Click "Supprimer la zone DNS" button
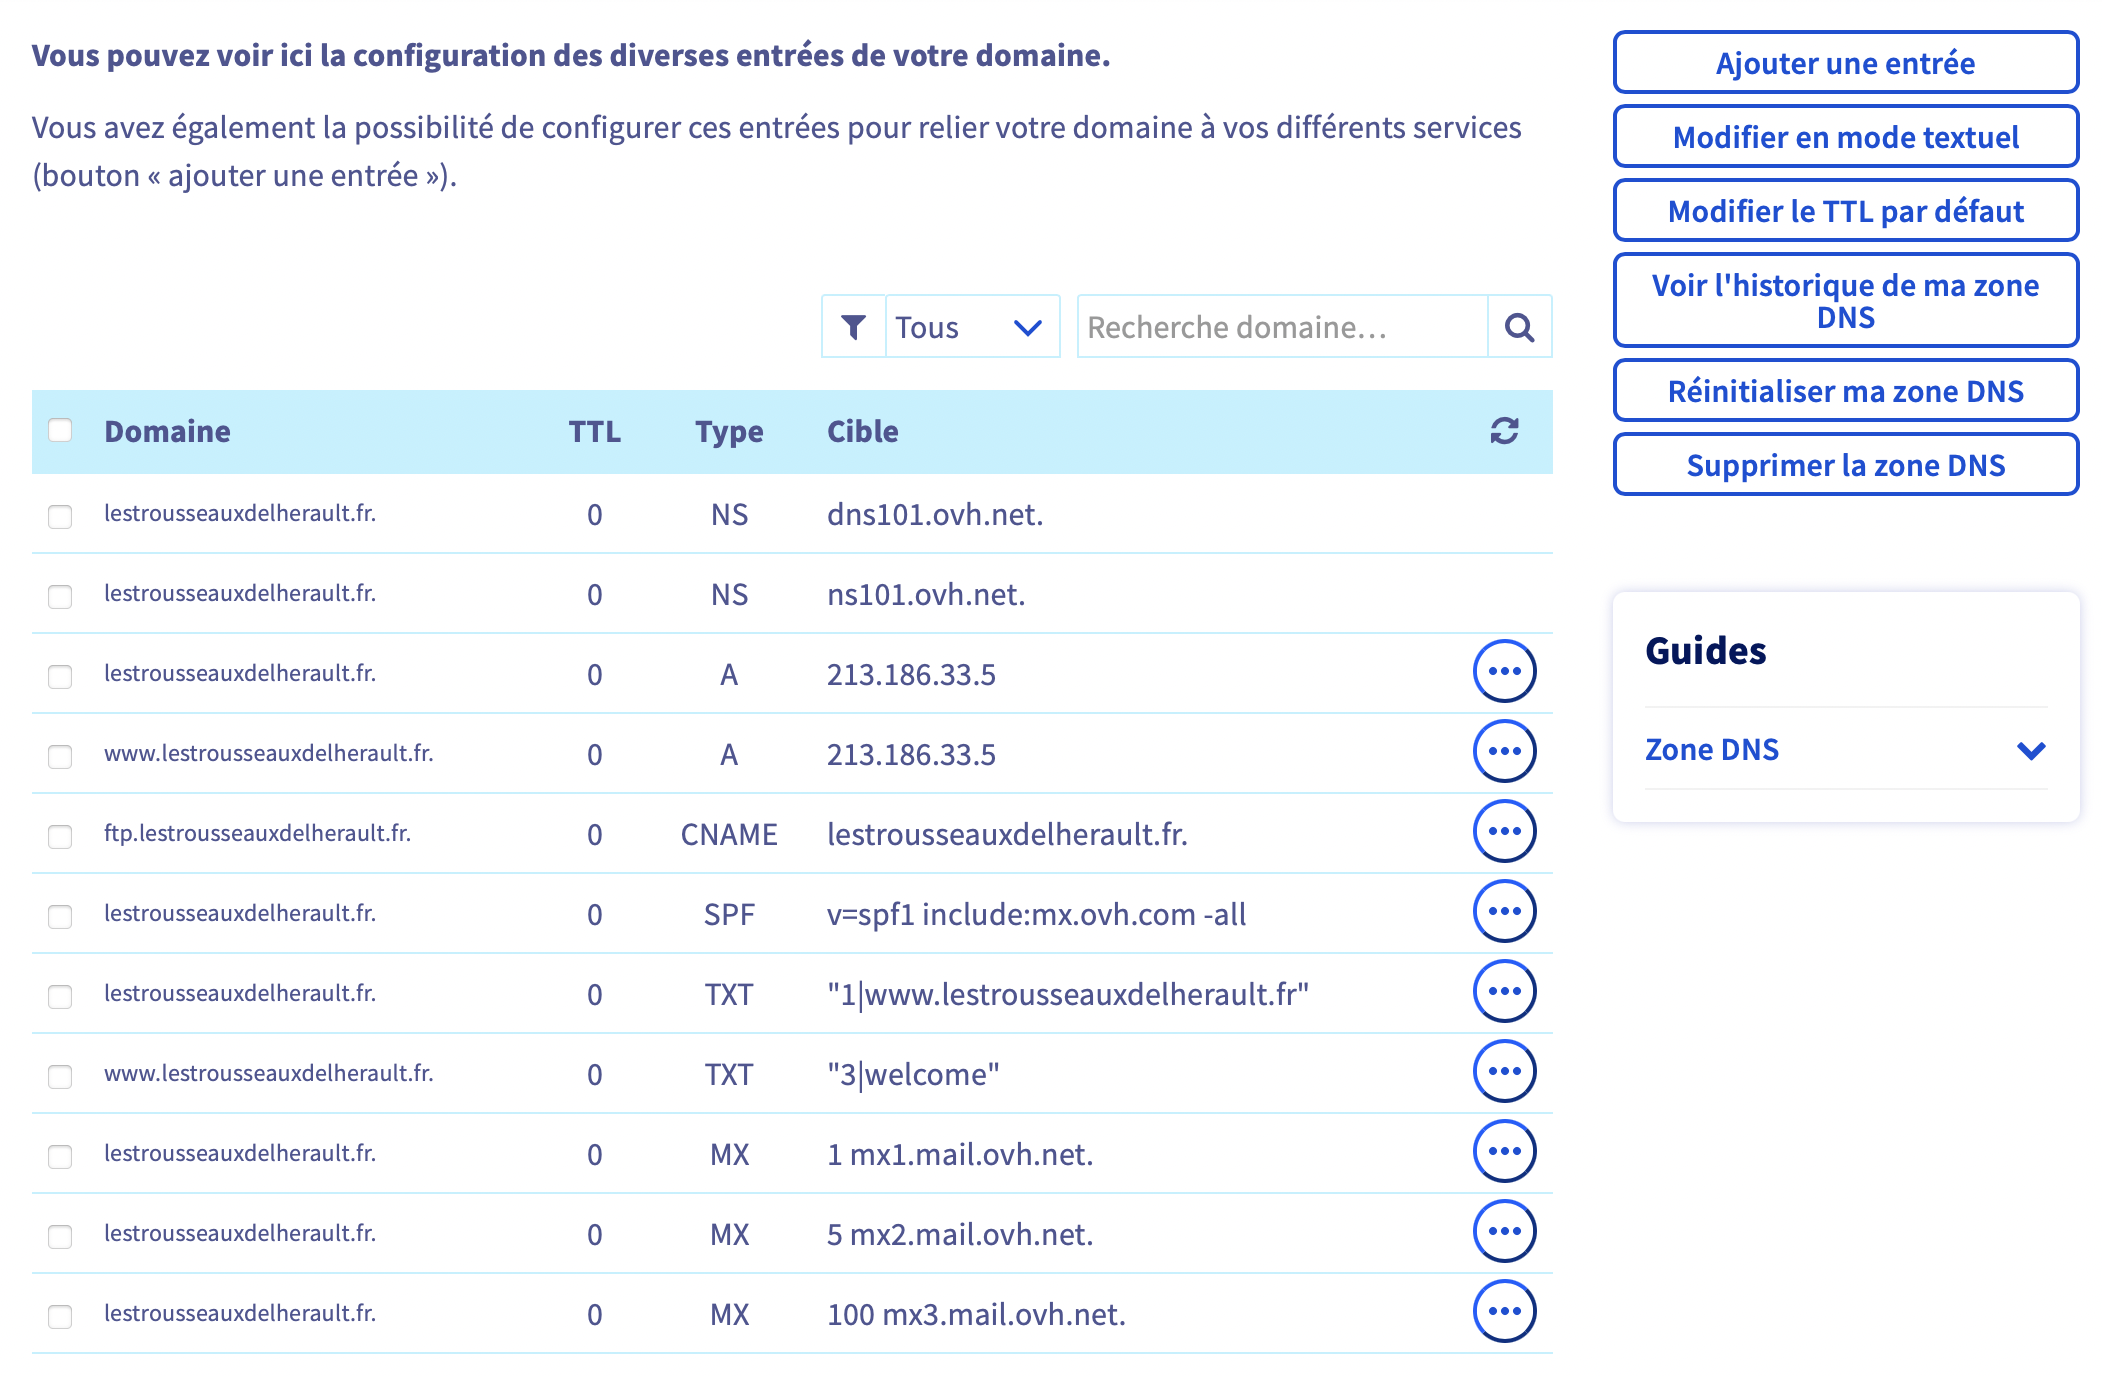 tap(1845, 465)
